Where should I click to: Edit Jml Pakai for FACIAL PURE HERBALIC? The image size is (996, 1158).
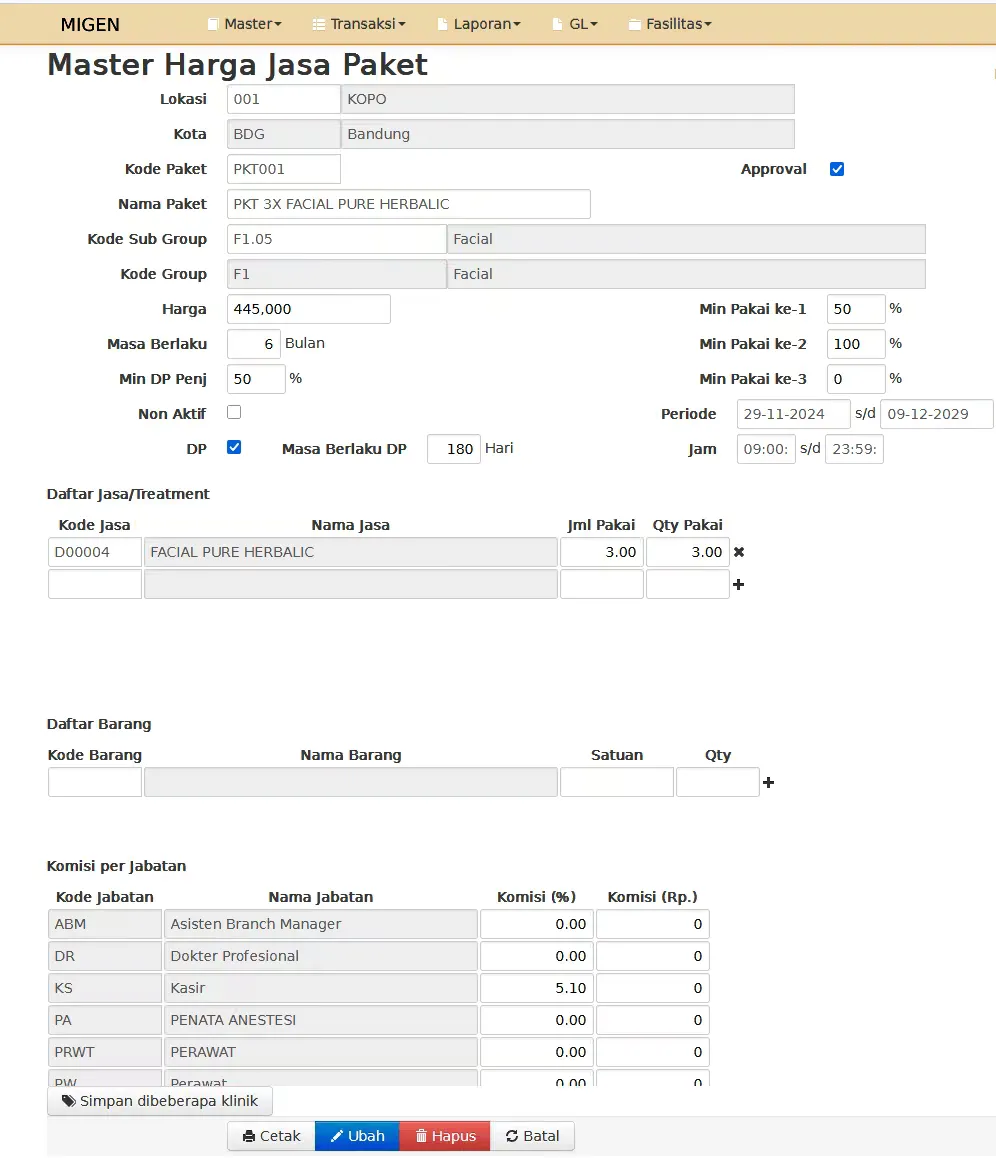(602, 552)
